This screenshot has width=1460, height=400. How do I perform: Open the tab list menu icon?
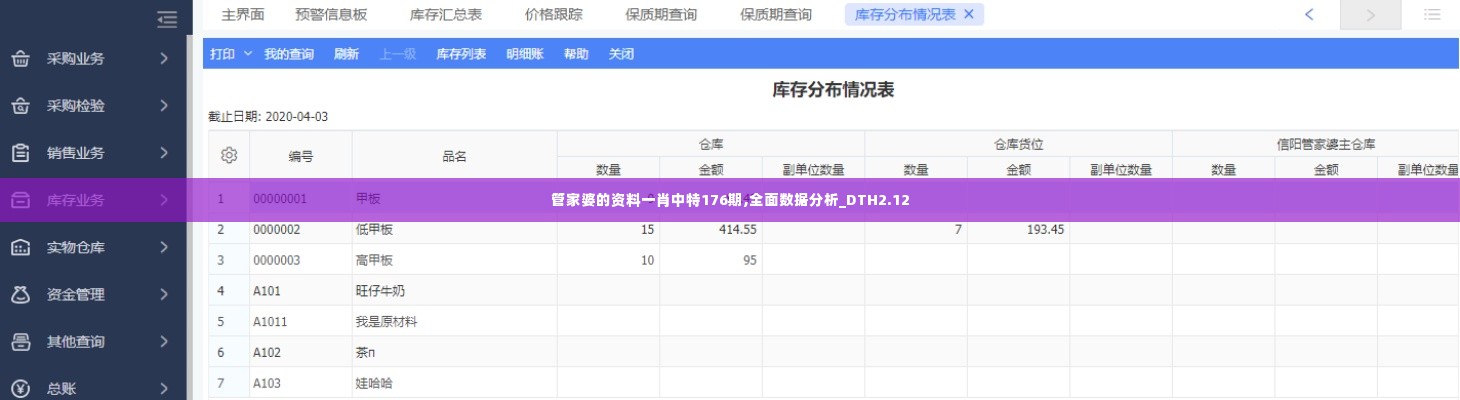tap(1432, 15)
